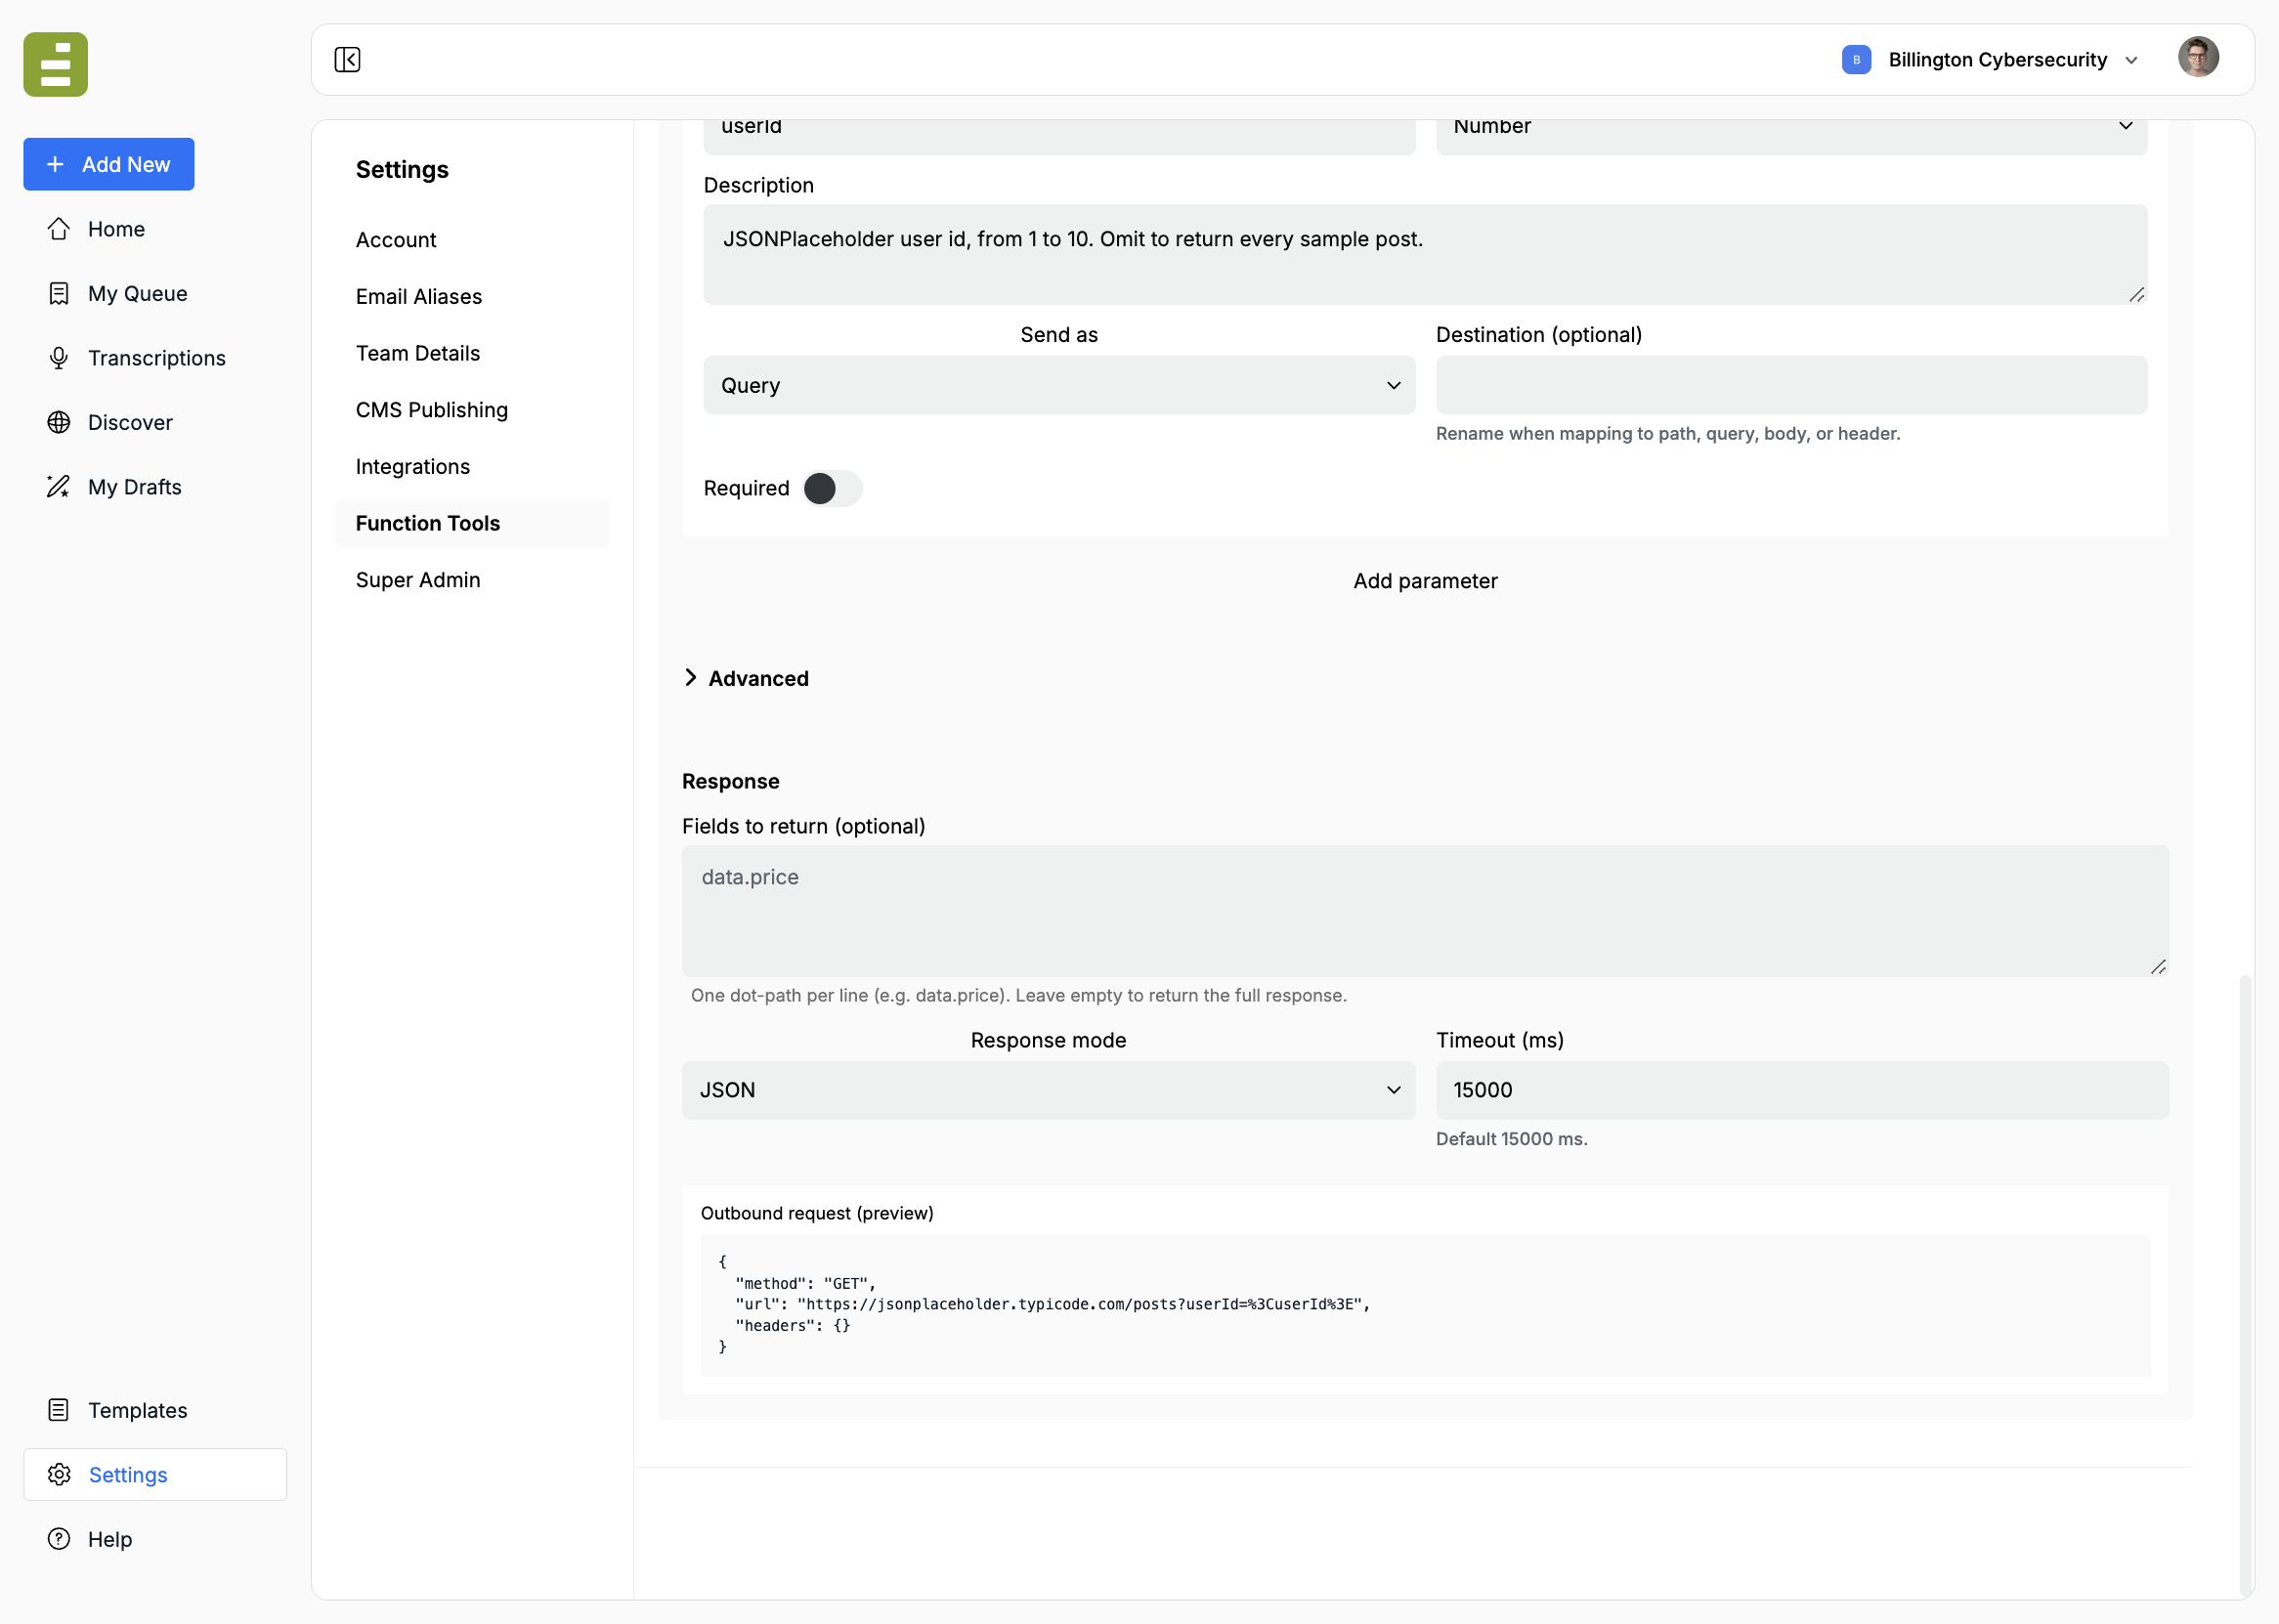Image resolution: width=2279 pixels, height=1624 pixels.
Task: Click the parameter Description textarea
Action: pyautogui.click(x=1425, y=255)
